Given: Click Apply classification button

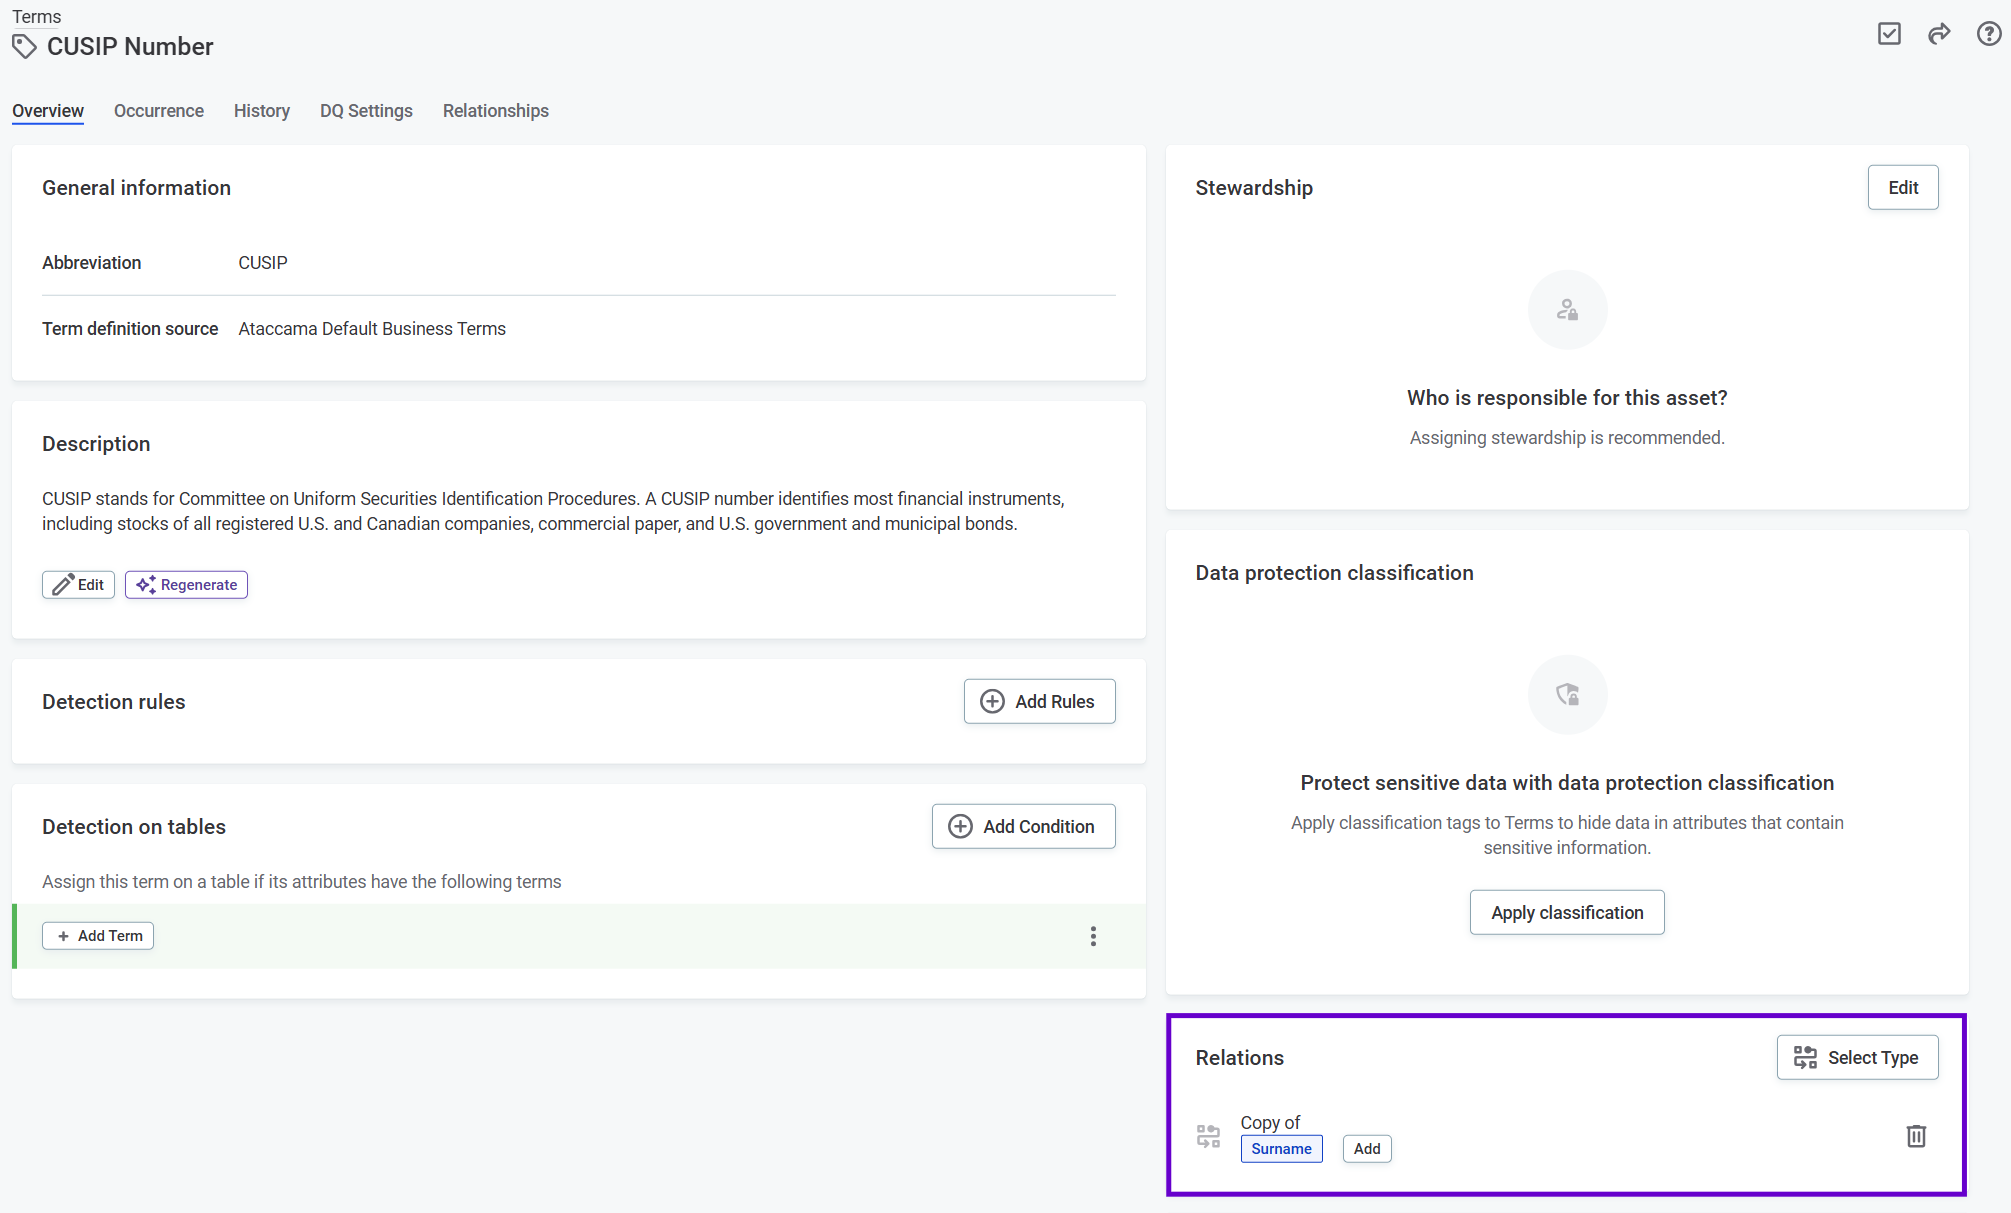Looking at the screenshot, I should tap(1566, 912).
